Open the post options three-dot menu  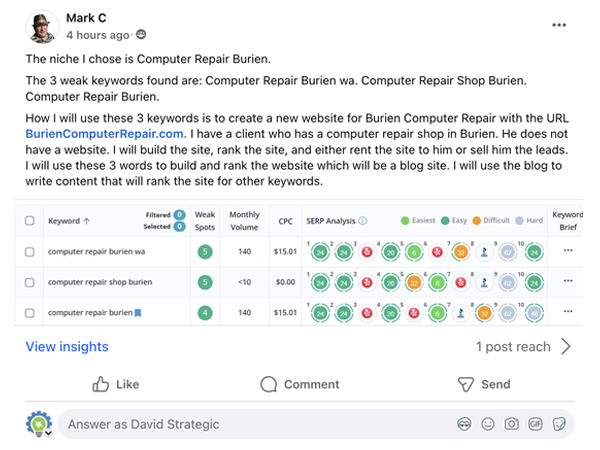tap(559, 25)
